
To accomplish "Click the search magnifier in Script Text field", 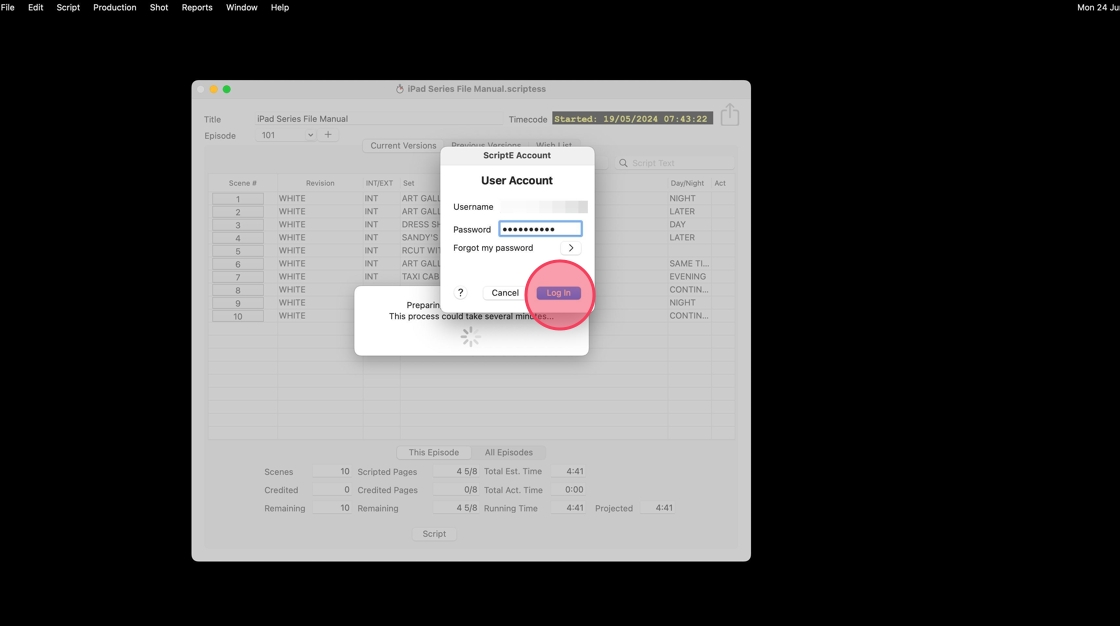I will 624,163.
